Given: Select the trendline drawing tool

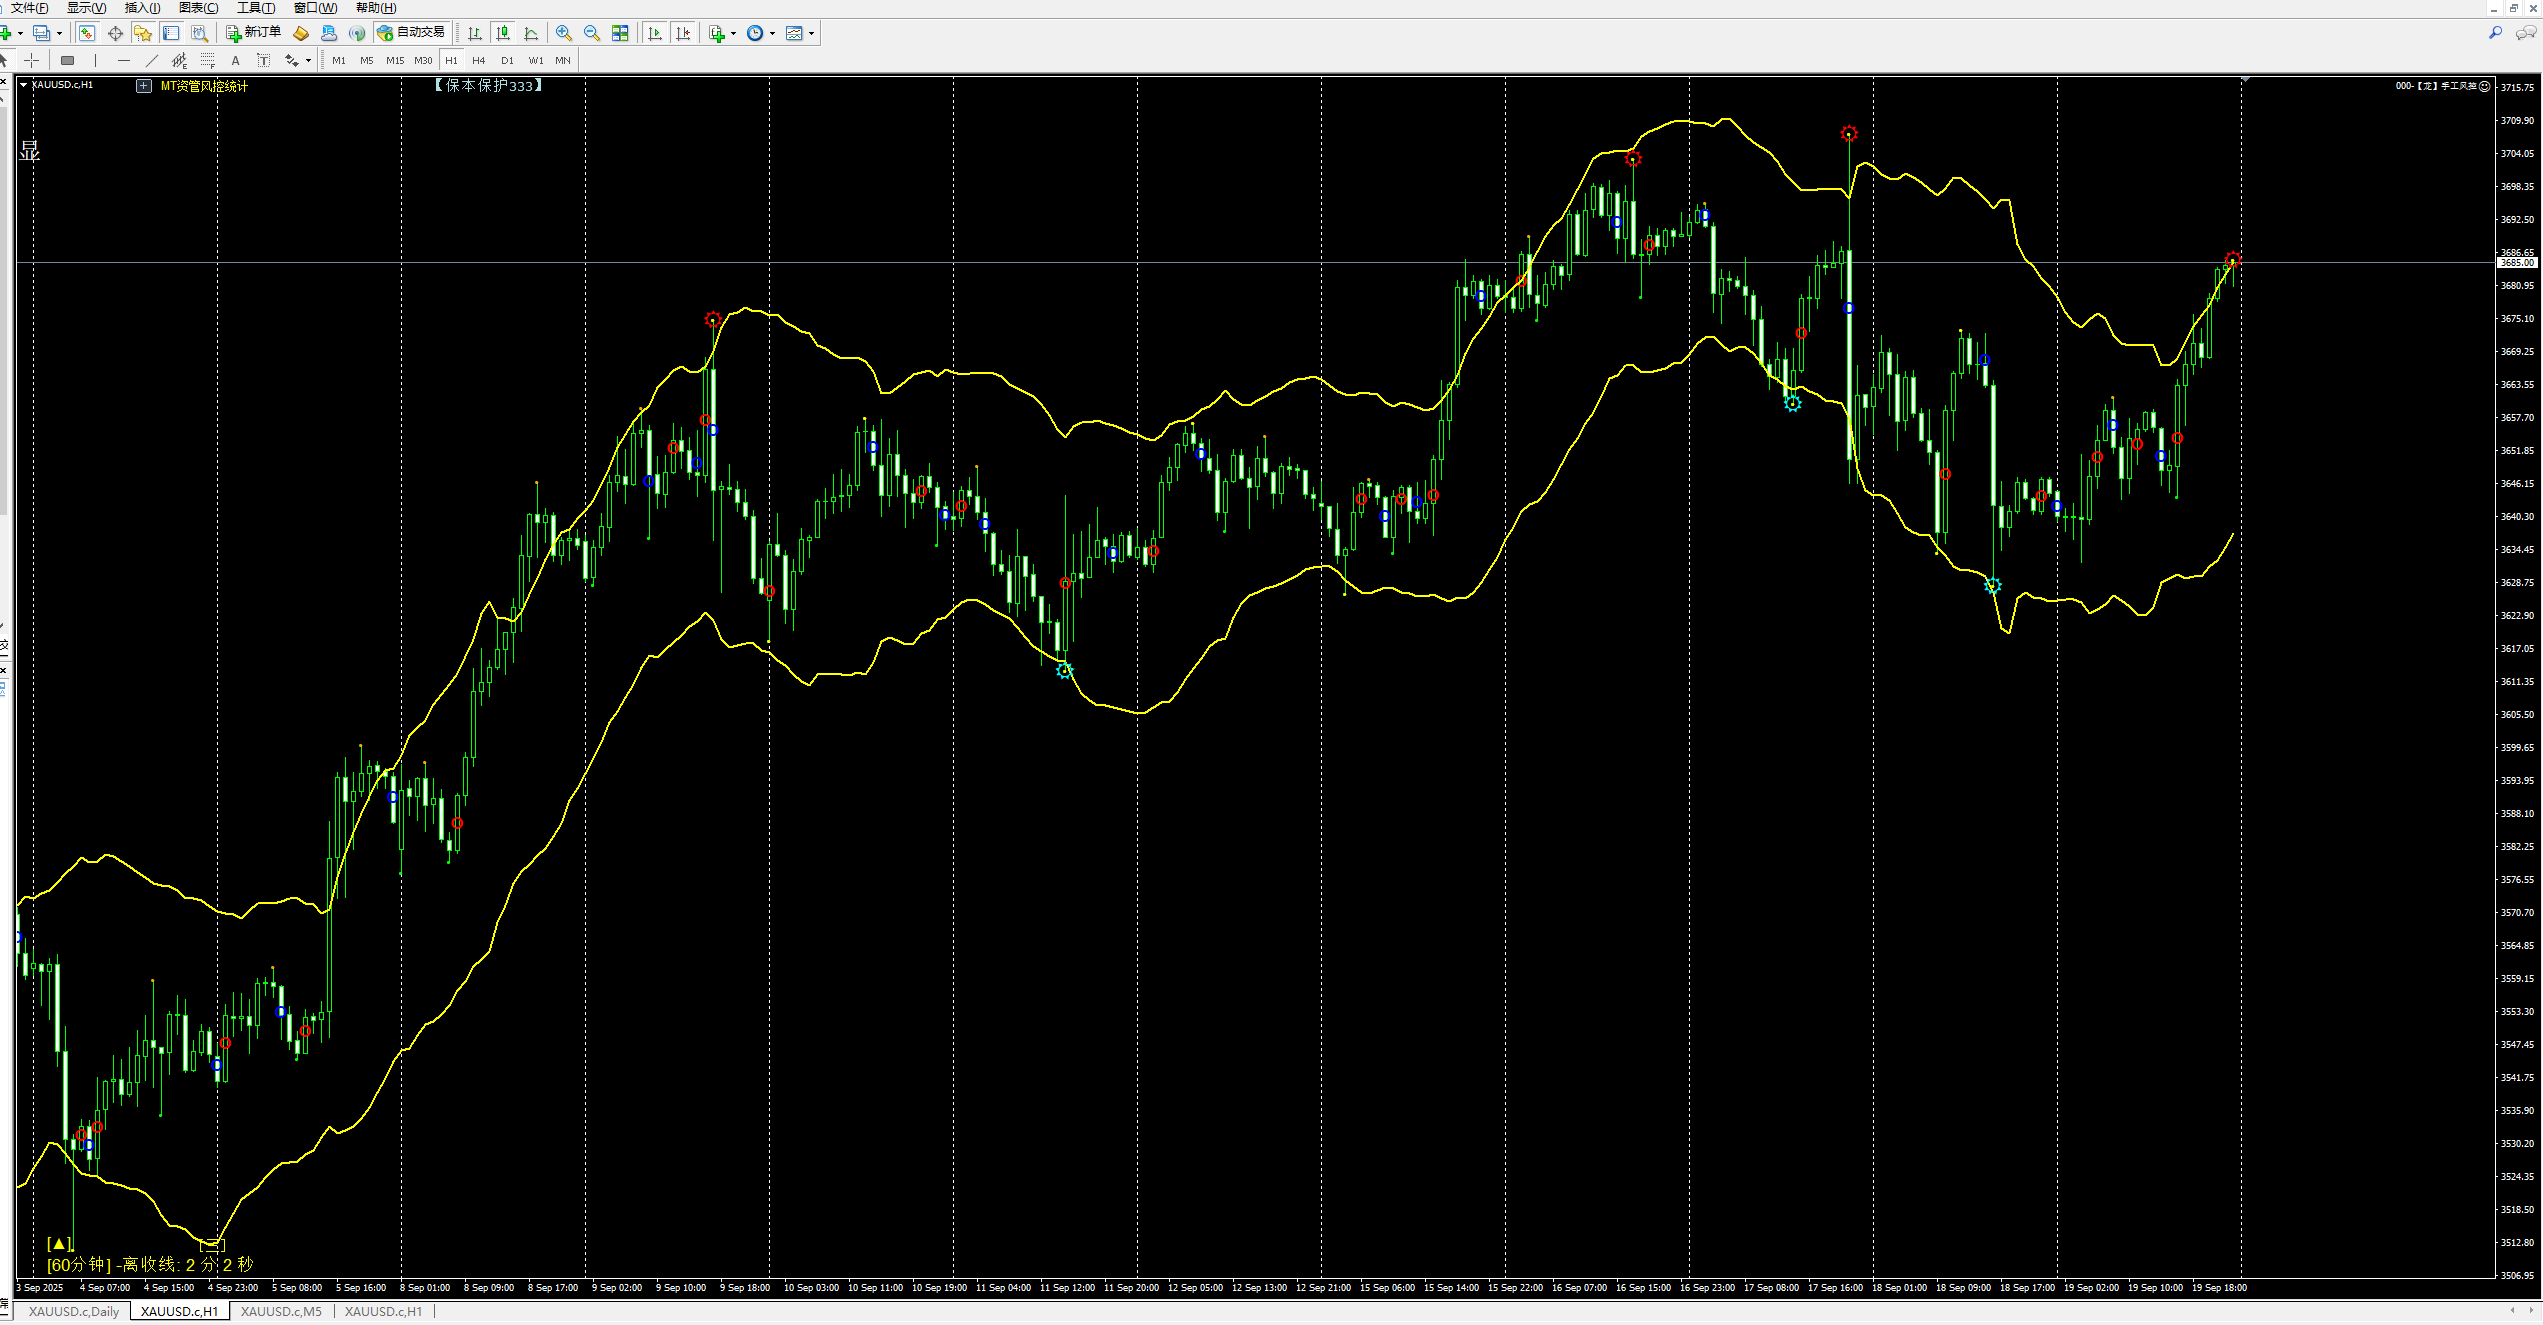Looking at the screenshot, I should point(152,60).
